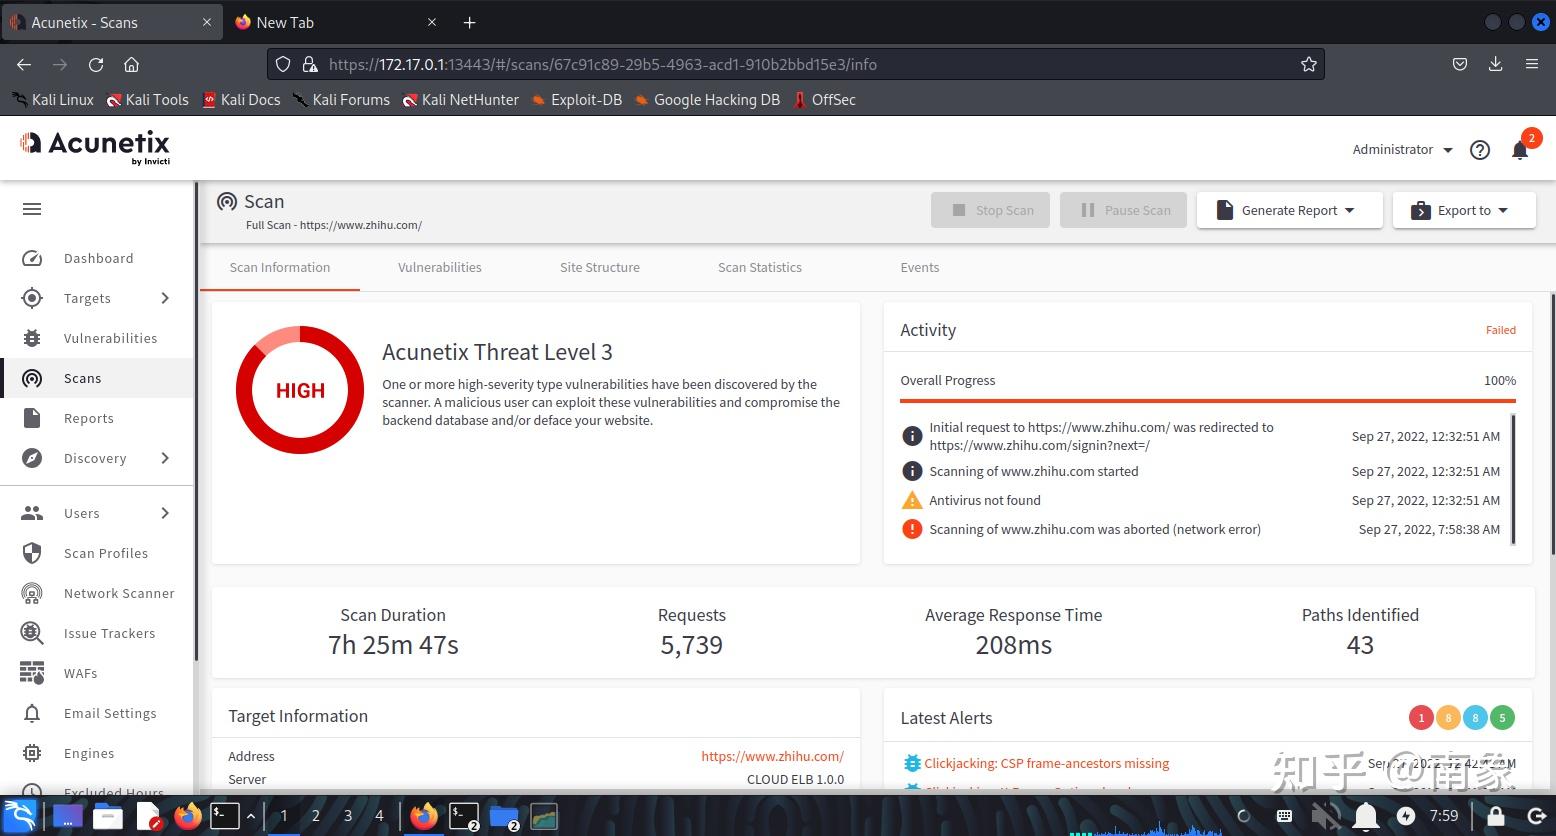Click the Pause Scan button

pos(1124,210)
